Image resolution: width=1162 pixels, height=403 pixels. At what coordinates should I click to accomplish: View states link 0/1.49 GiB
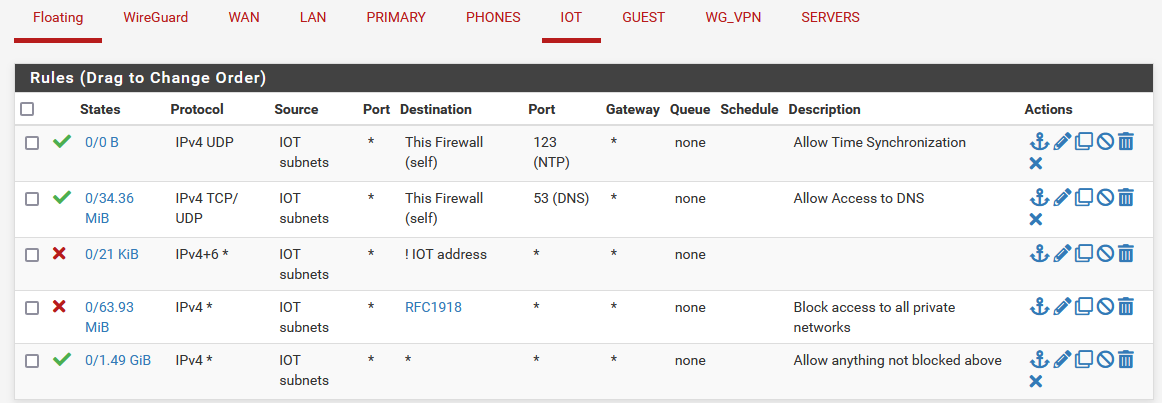point(118,361)
